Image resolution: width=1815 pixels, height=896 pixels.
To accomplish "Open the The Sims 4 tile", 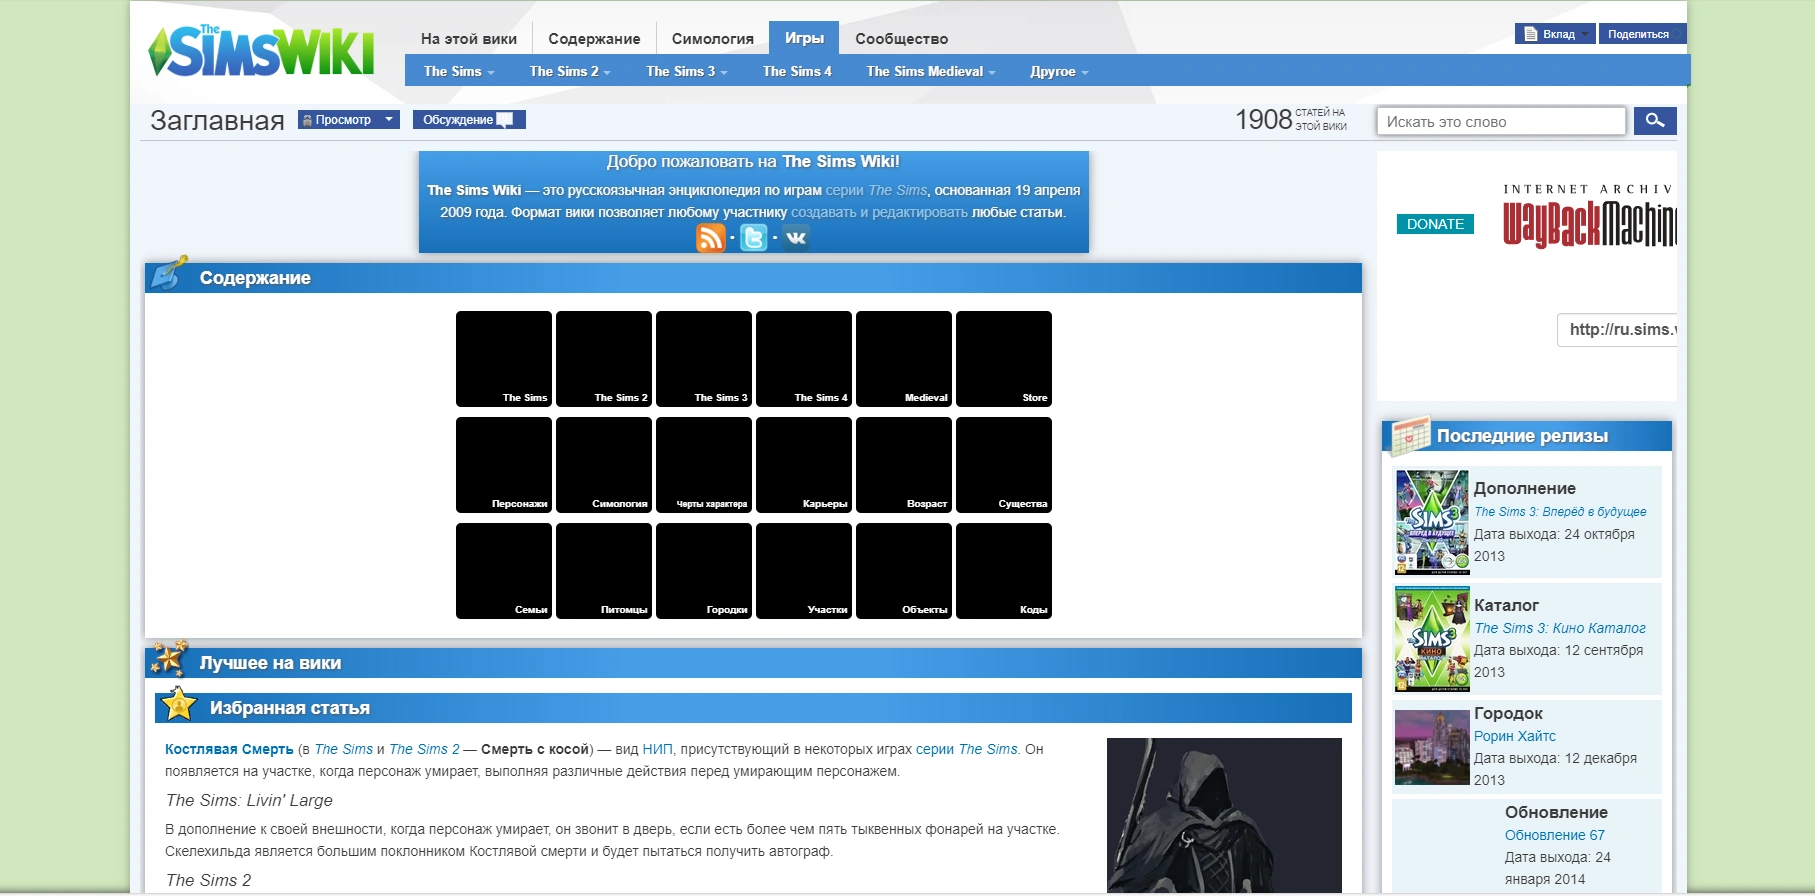I will coord(804,359).
